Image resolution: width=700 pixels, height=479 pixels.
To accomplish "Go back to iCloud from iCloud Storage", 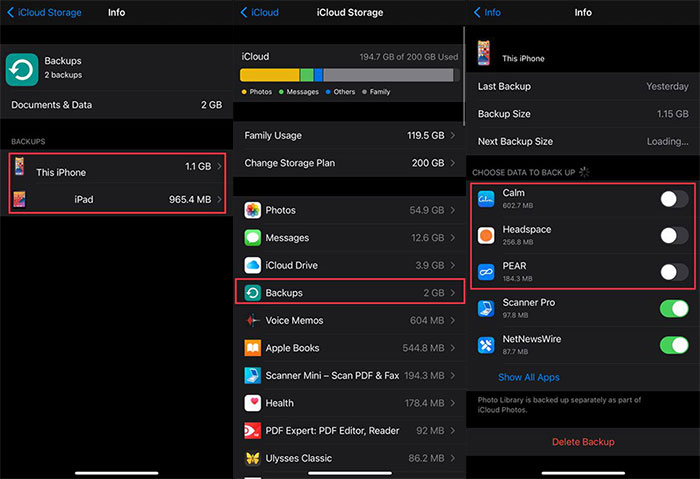I will (259, 12).
